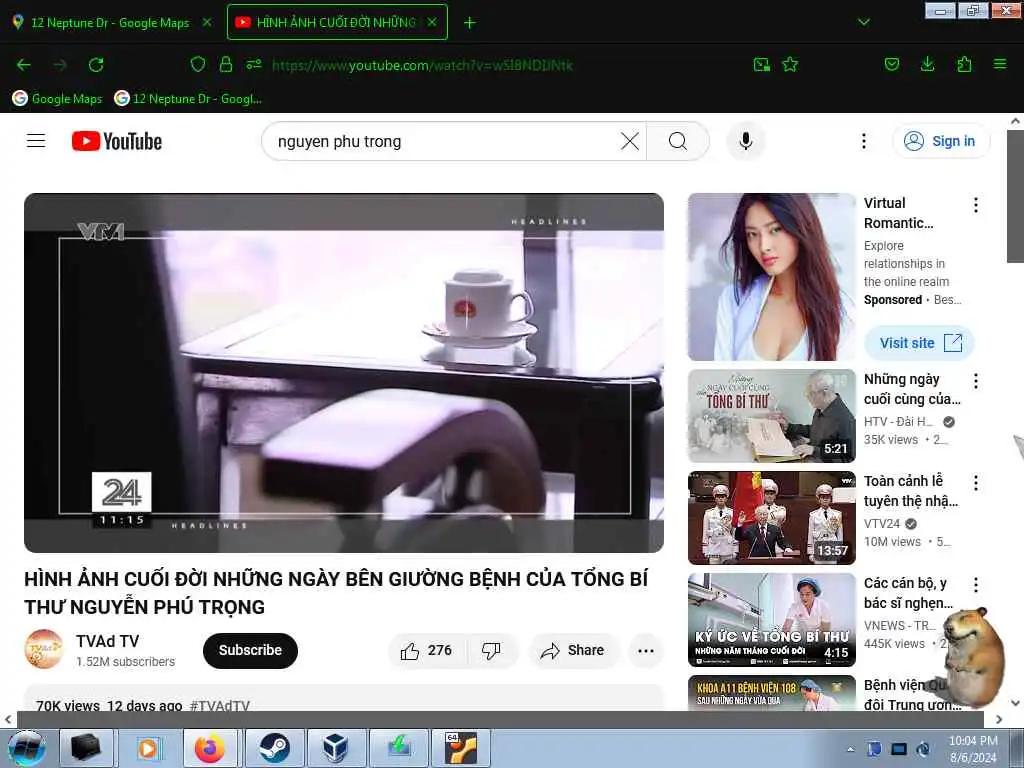Open TVAd TV channel name link
The height and width of the screenshot is (768, 1024).
click(108, 641)
